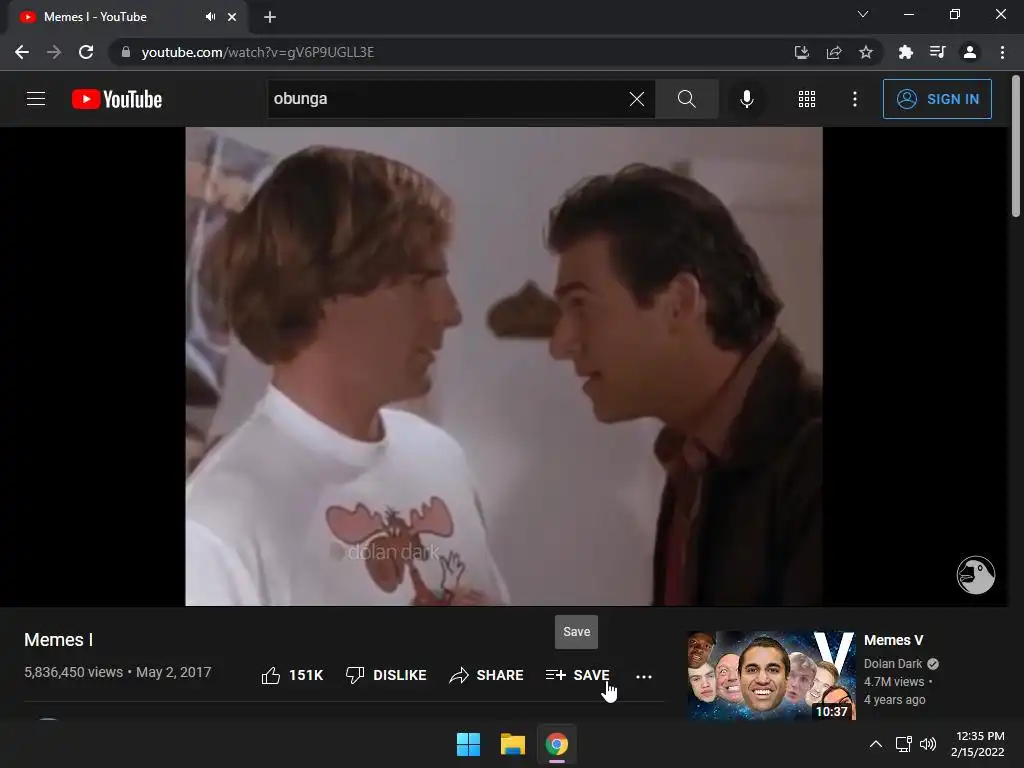This screenshot has width=1024, height=768.
Task: Go to YouTube home via logo
Action: [x=117, y=99]
